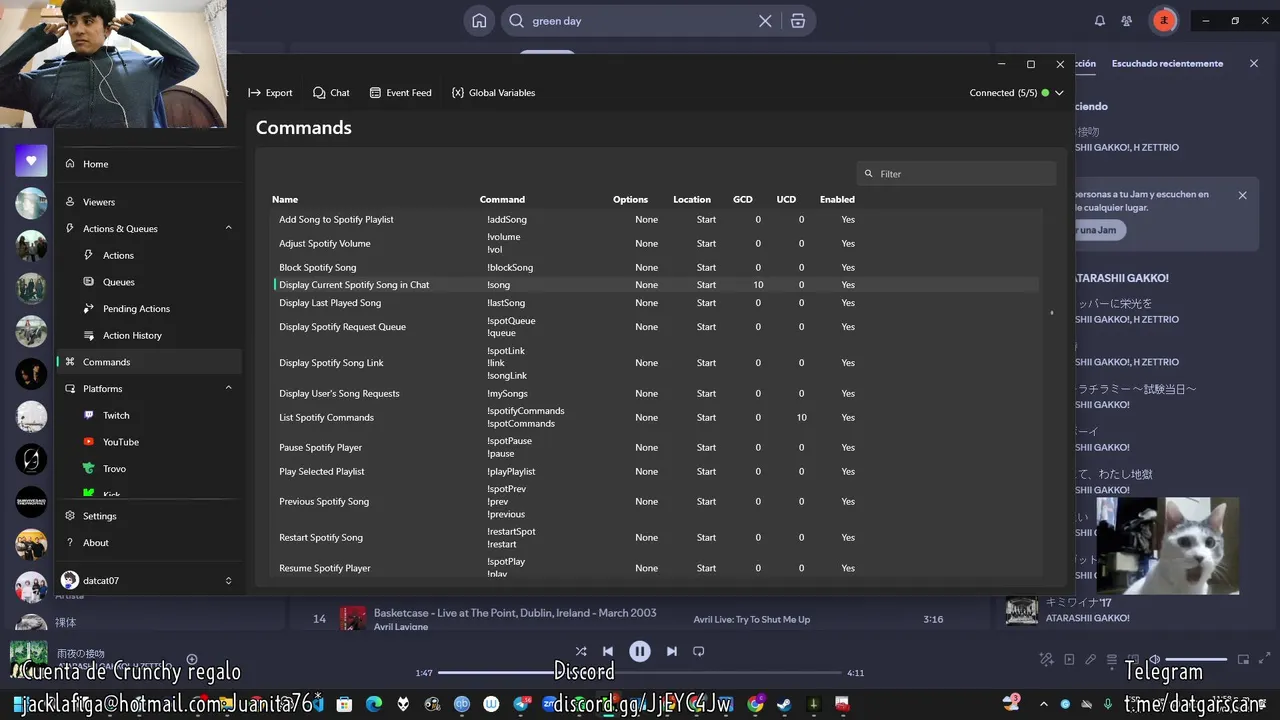
Task: Collapse the Actions & Queues section chevron
Action: tap(228, 228)
